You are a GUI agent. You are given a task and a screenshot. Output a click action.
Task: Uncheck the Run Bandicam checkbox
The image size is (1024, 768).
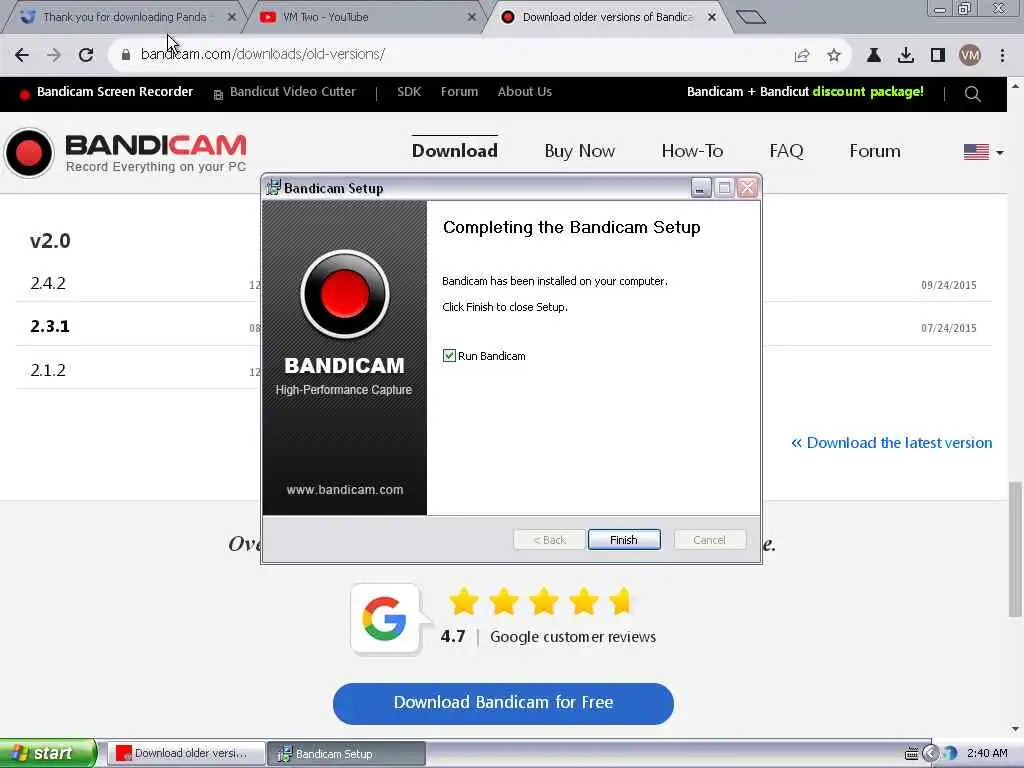(x=449, y=356)
